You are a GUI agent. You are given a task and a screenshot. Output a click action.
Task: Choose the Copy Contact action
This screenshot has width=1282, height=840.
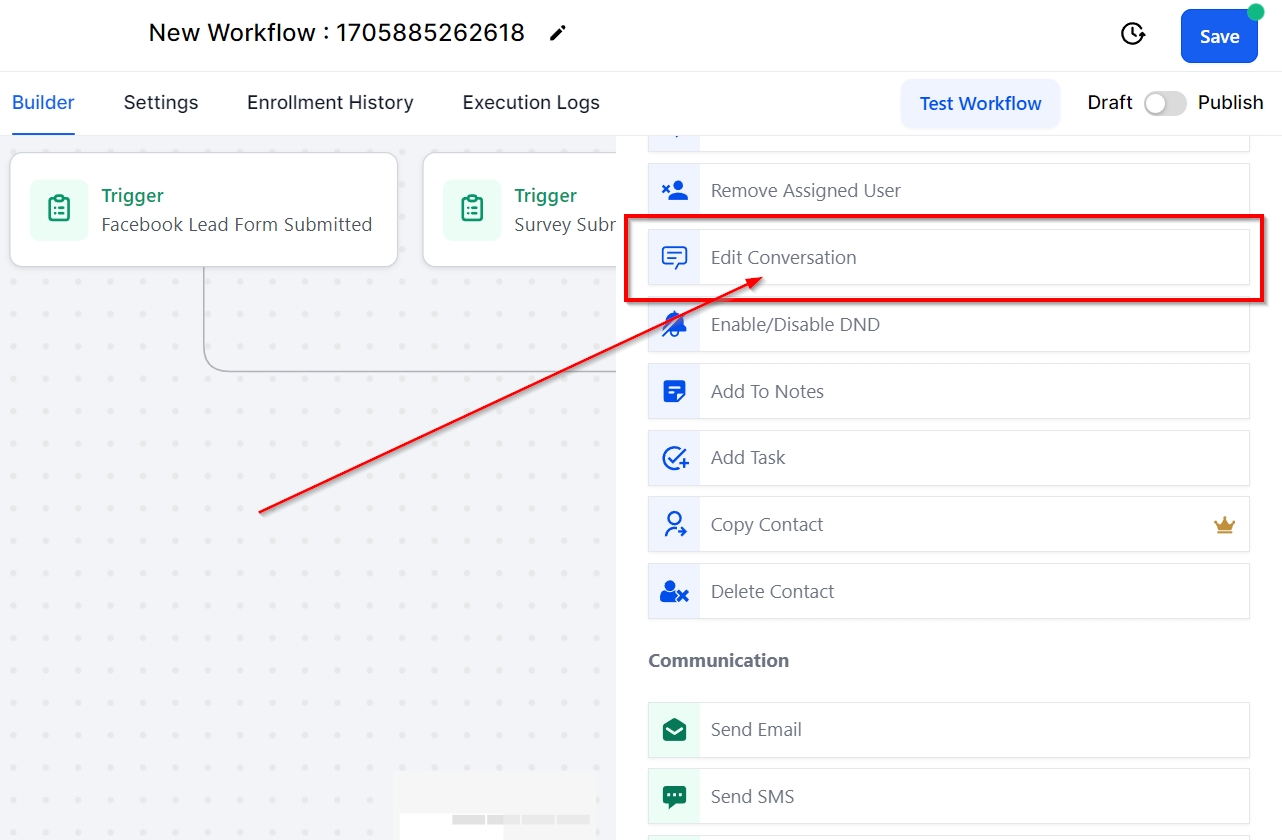coord(767,525)
